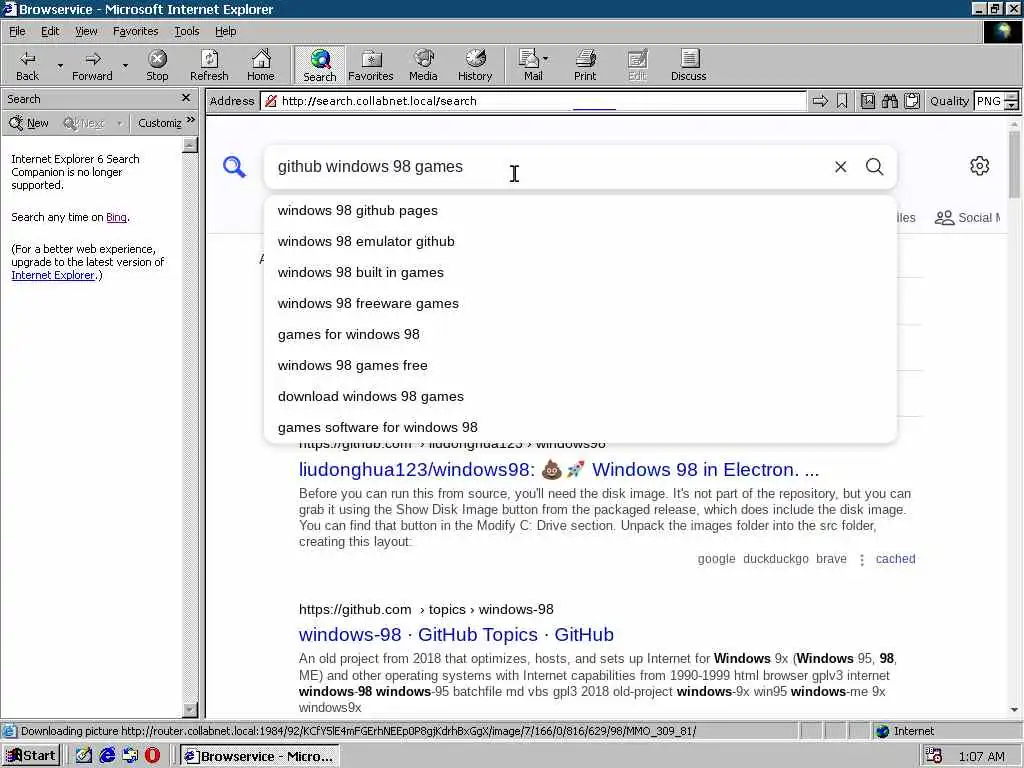Select suggestion 'windows 98 games free'

point(580,365)
